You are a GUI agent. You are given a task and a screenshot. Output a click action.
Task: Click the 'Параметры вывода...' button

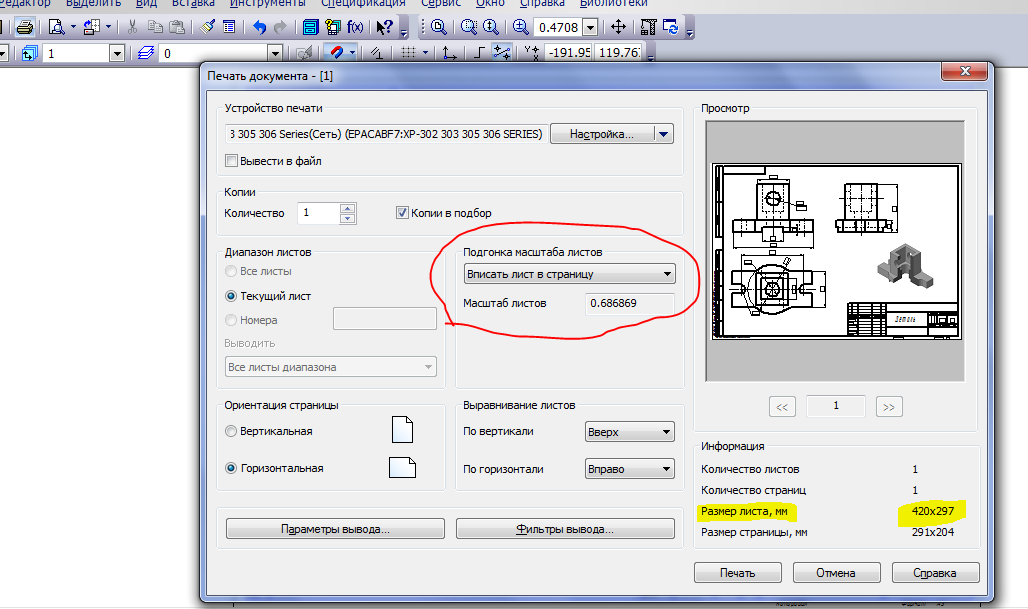coord(335,529)
